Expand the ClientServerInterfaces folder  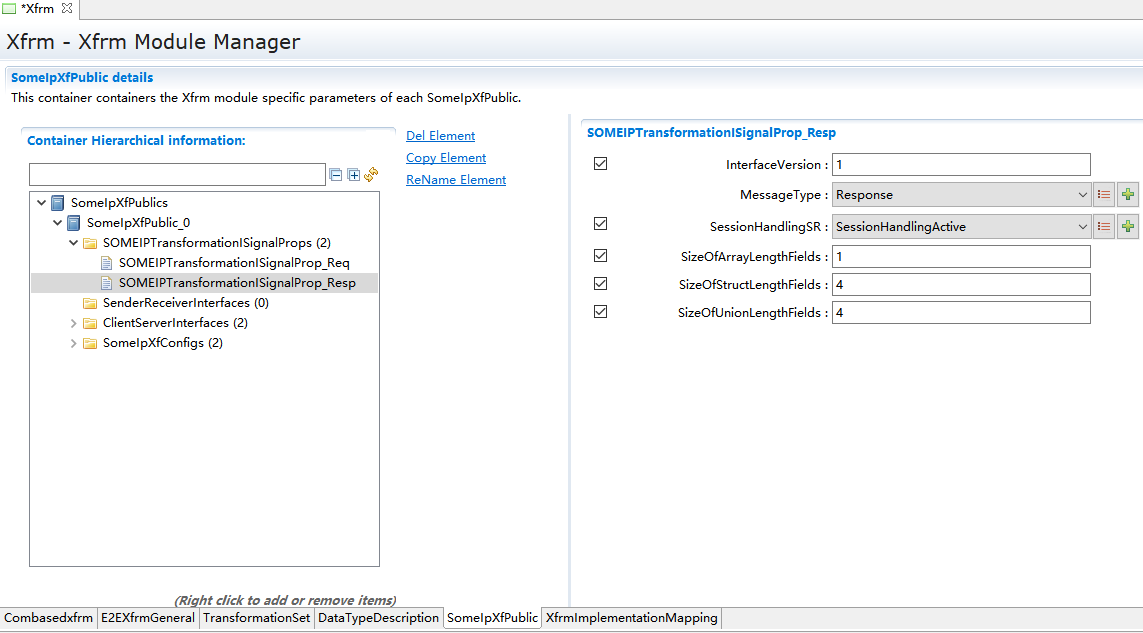[x=74, y=323]
